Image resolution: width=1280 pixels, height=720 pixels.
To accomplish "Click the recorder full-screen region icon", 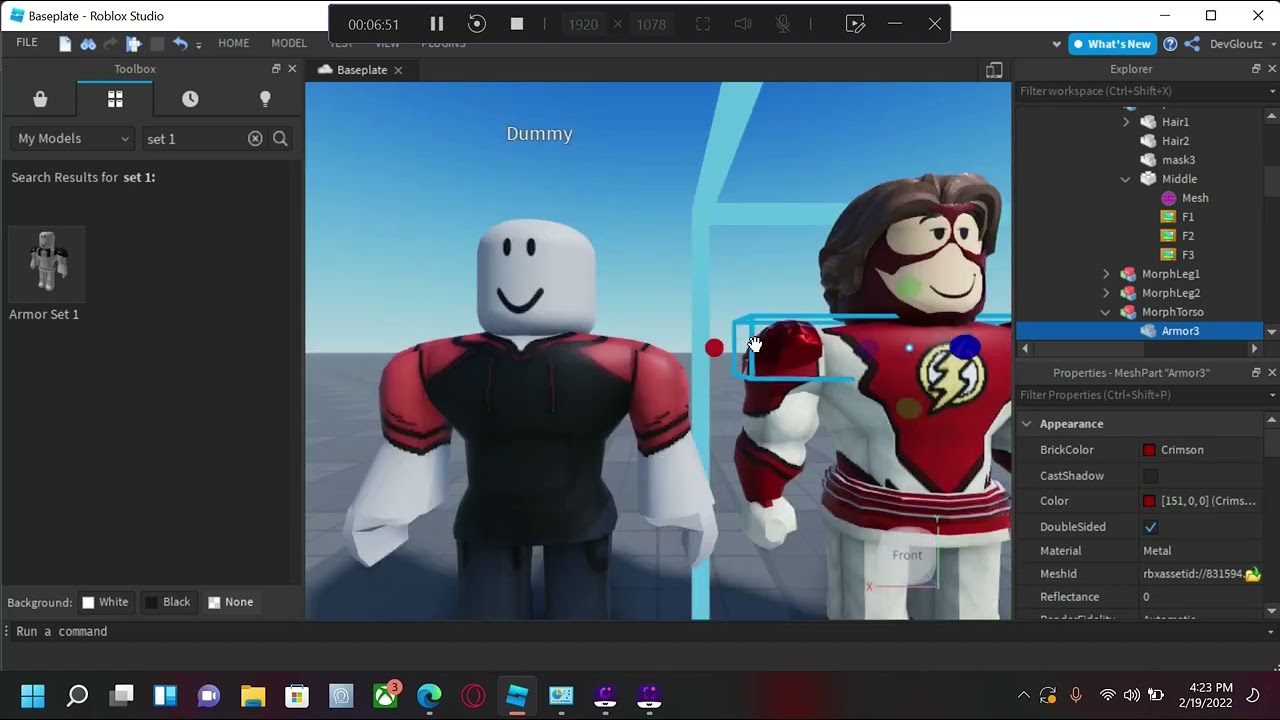I will point(703,24).
